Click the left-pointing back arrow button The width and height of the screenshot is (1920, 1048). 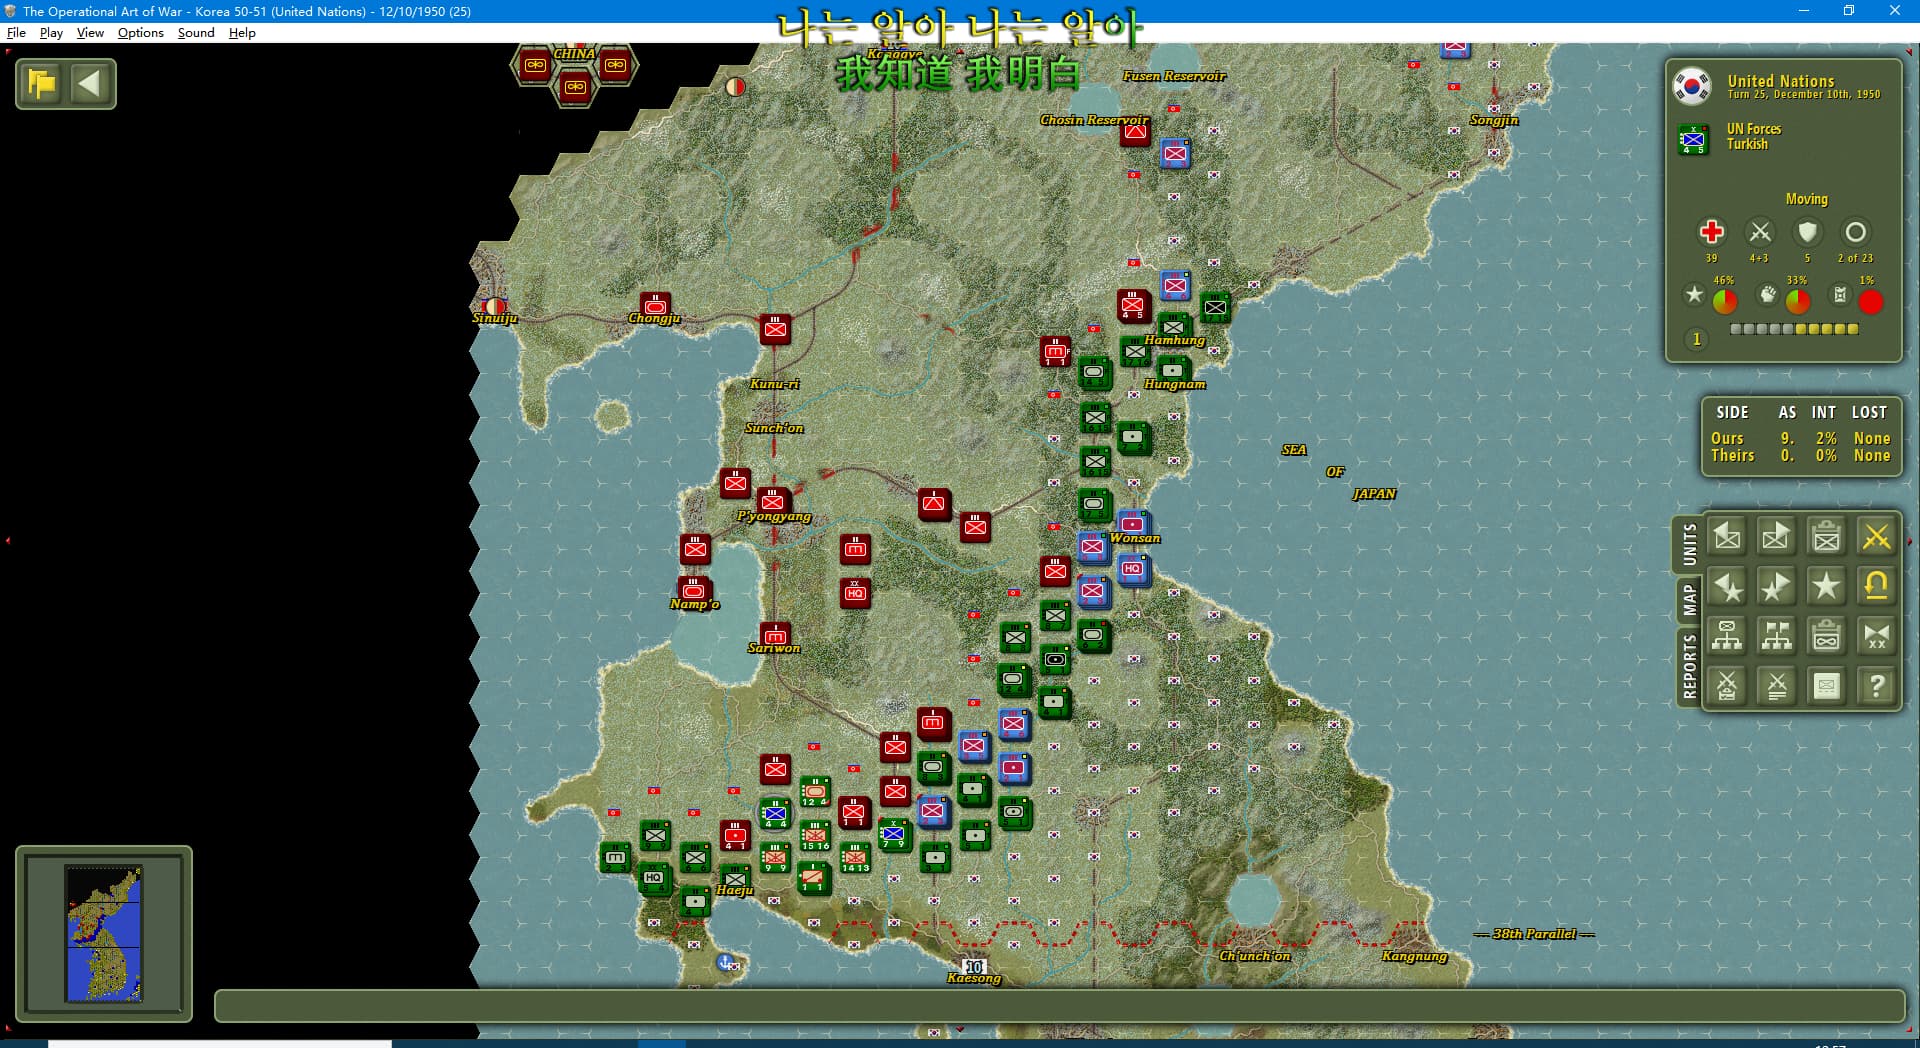tap(90, 84)
